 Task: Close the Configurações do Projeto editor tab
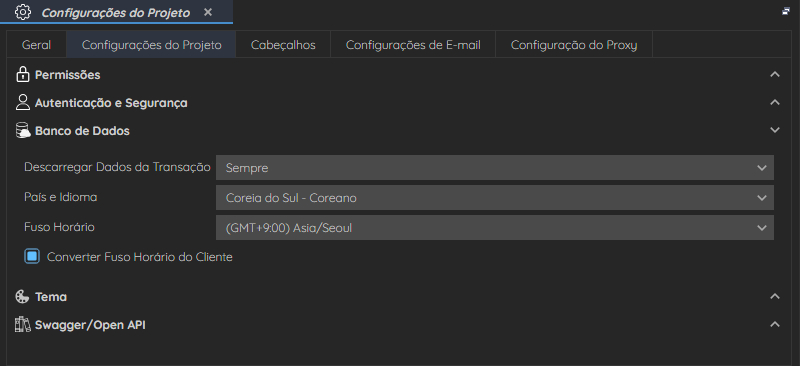coord(208,12)
